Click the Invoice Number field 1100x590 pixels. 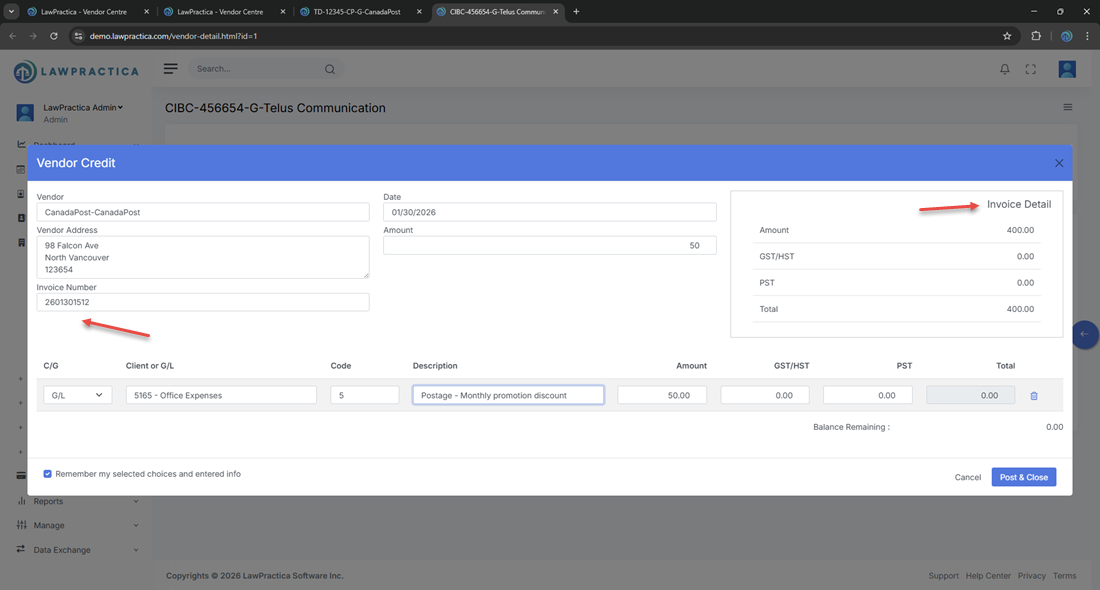(203, 302)
